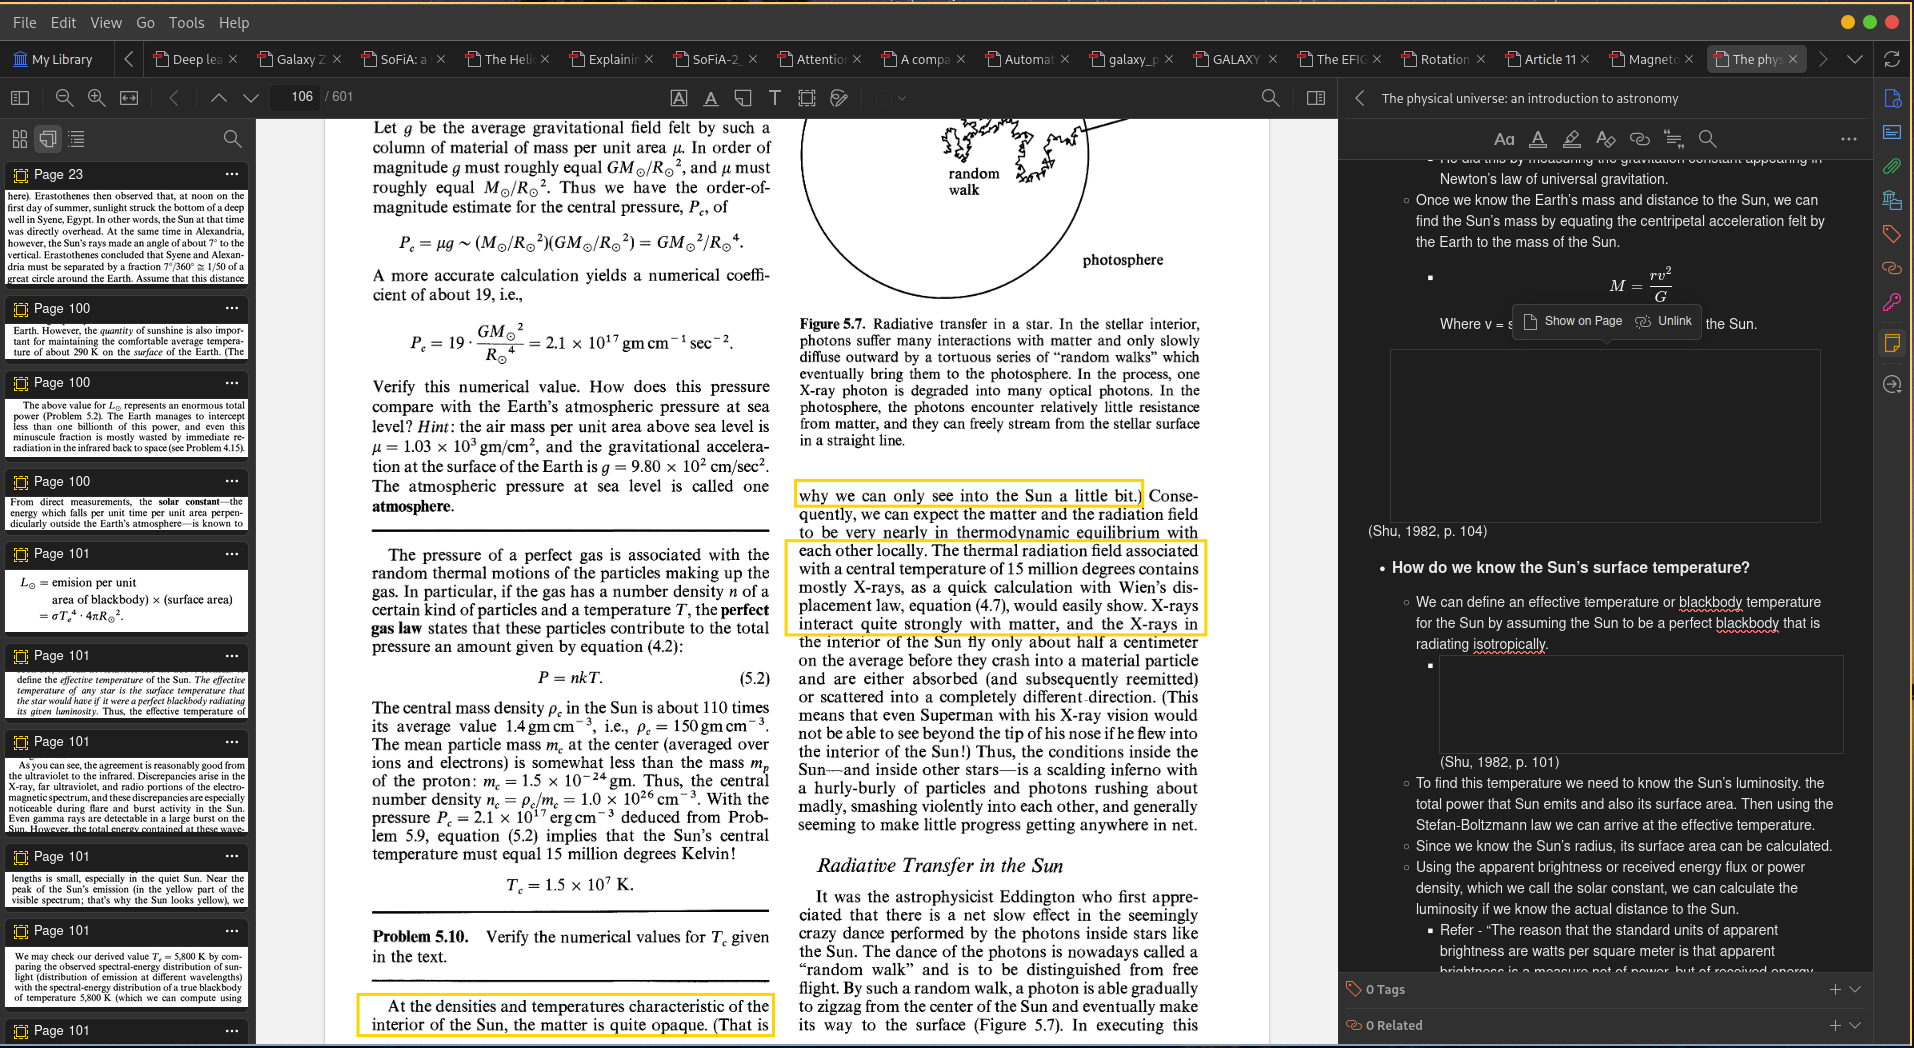1914x1048 pixels.
Task: Insert a link in the note
Action: (x=1640, y=139)
